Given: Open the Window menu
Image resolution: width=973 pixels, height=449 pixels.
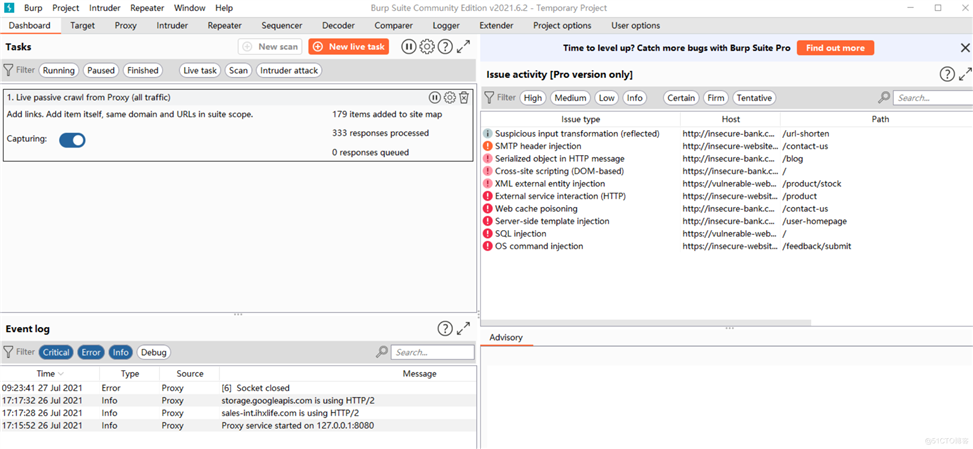Looking at the screenshot, I should pos(190,8).
